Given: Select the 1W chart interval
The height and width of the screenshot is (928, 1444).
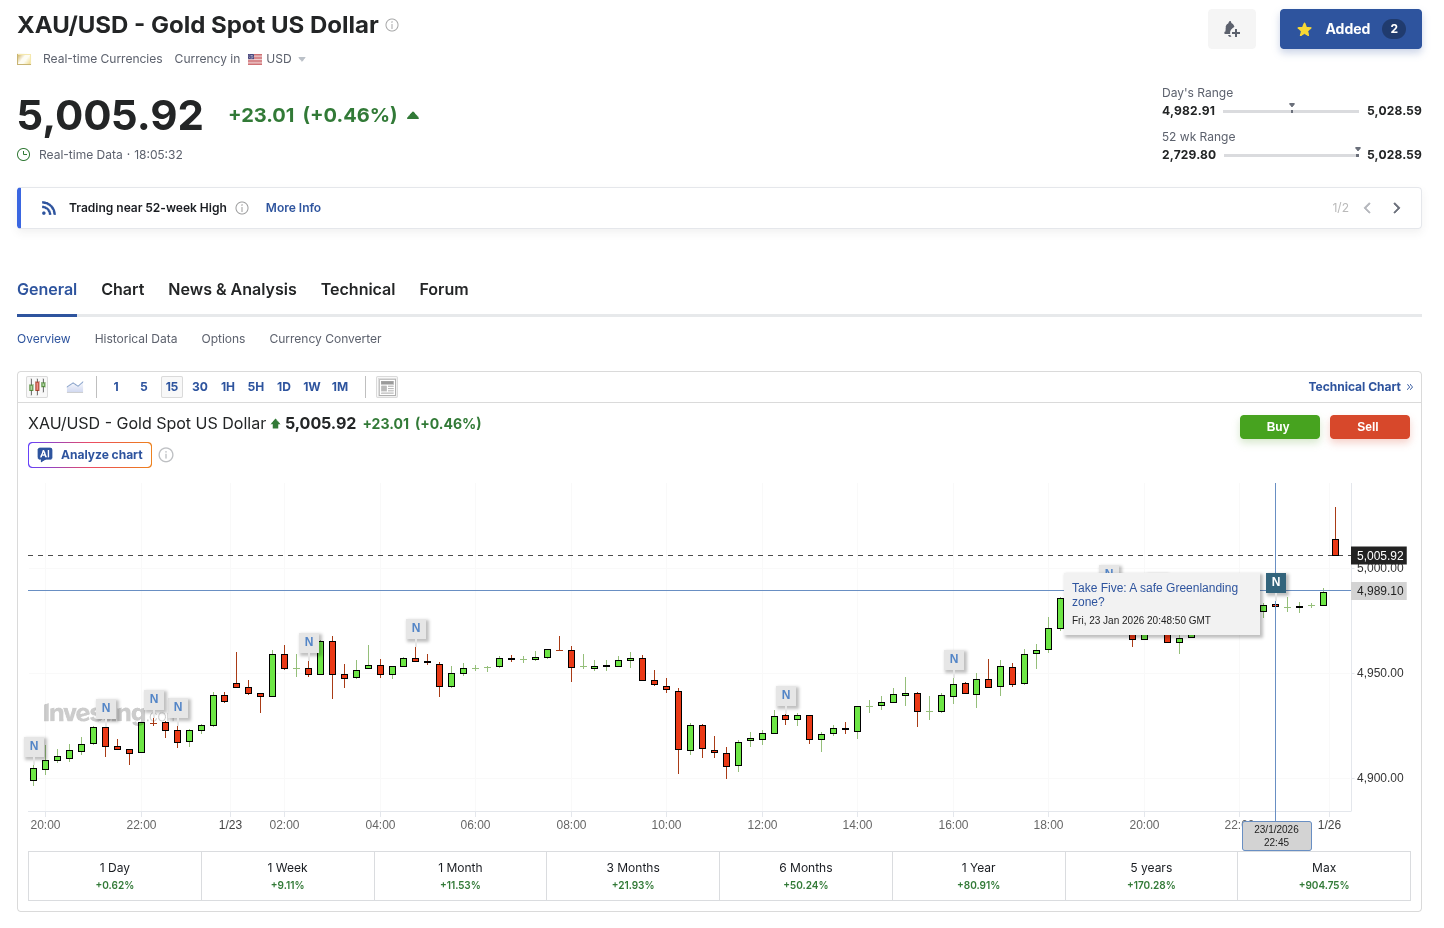Looking at the screenshot, I should tap(312, 387).
